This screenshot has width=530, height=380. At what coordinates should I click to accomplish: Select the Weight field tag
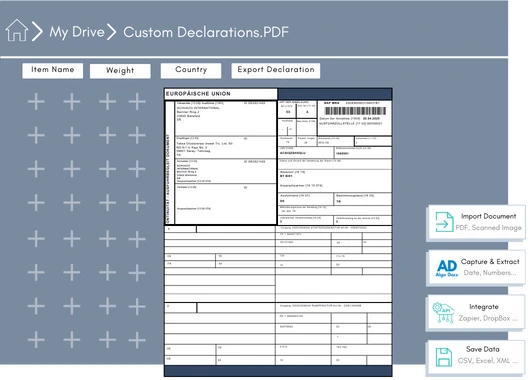click(120, 71)
